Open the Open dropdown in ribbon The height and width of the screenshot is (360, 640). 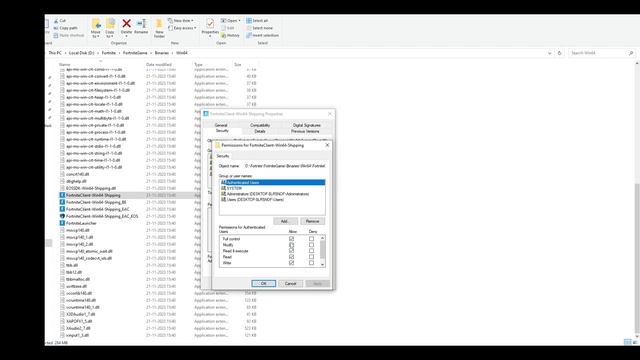tap(231, 20)
